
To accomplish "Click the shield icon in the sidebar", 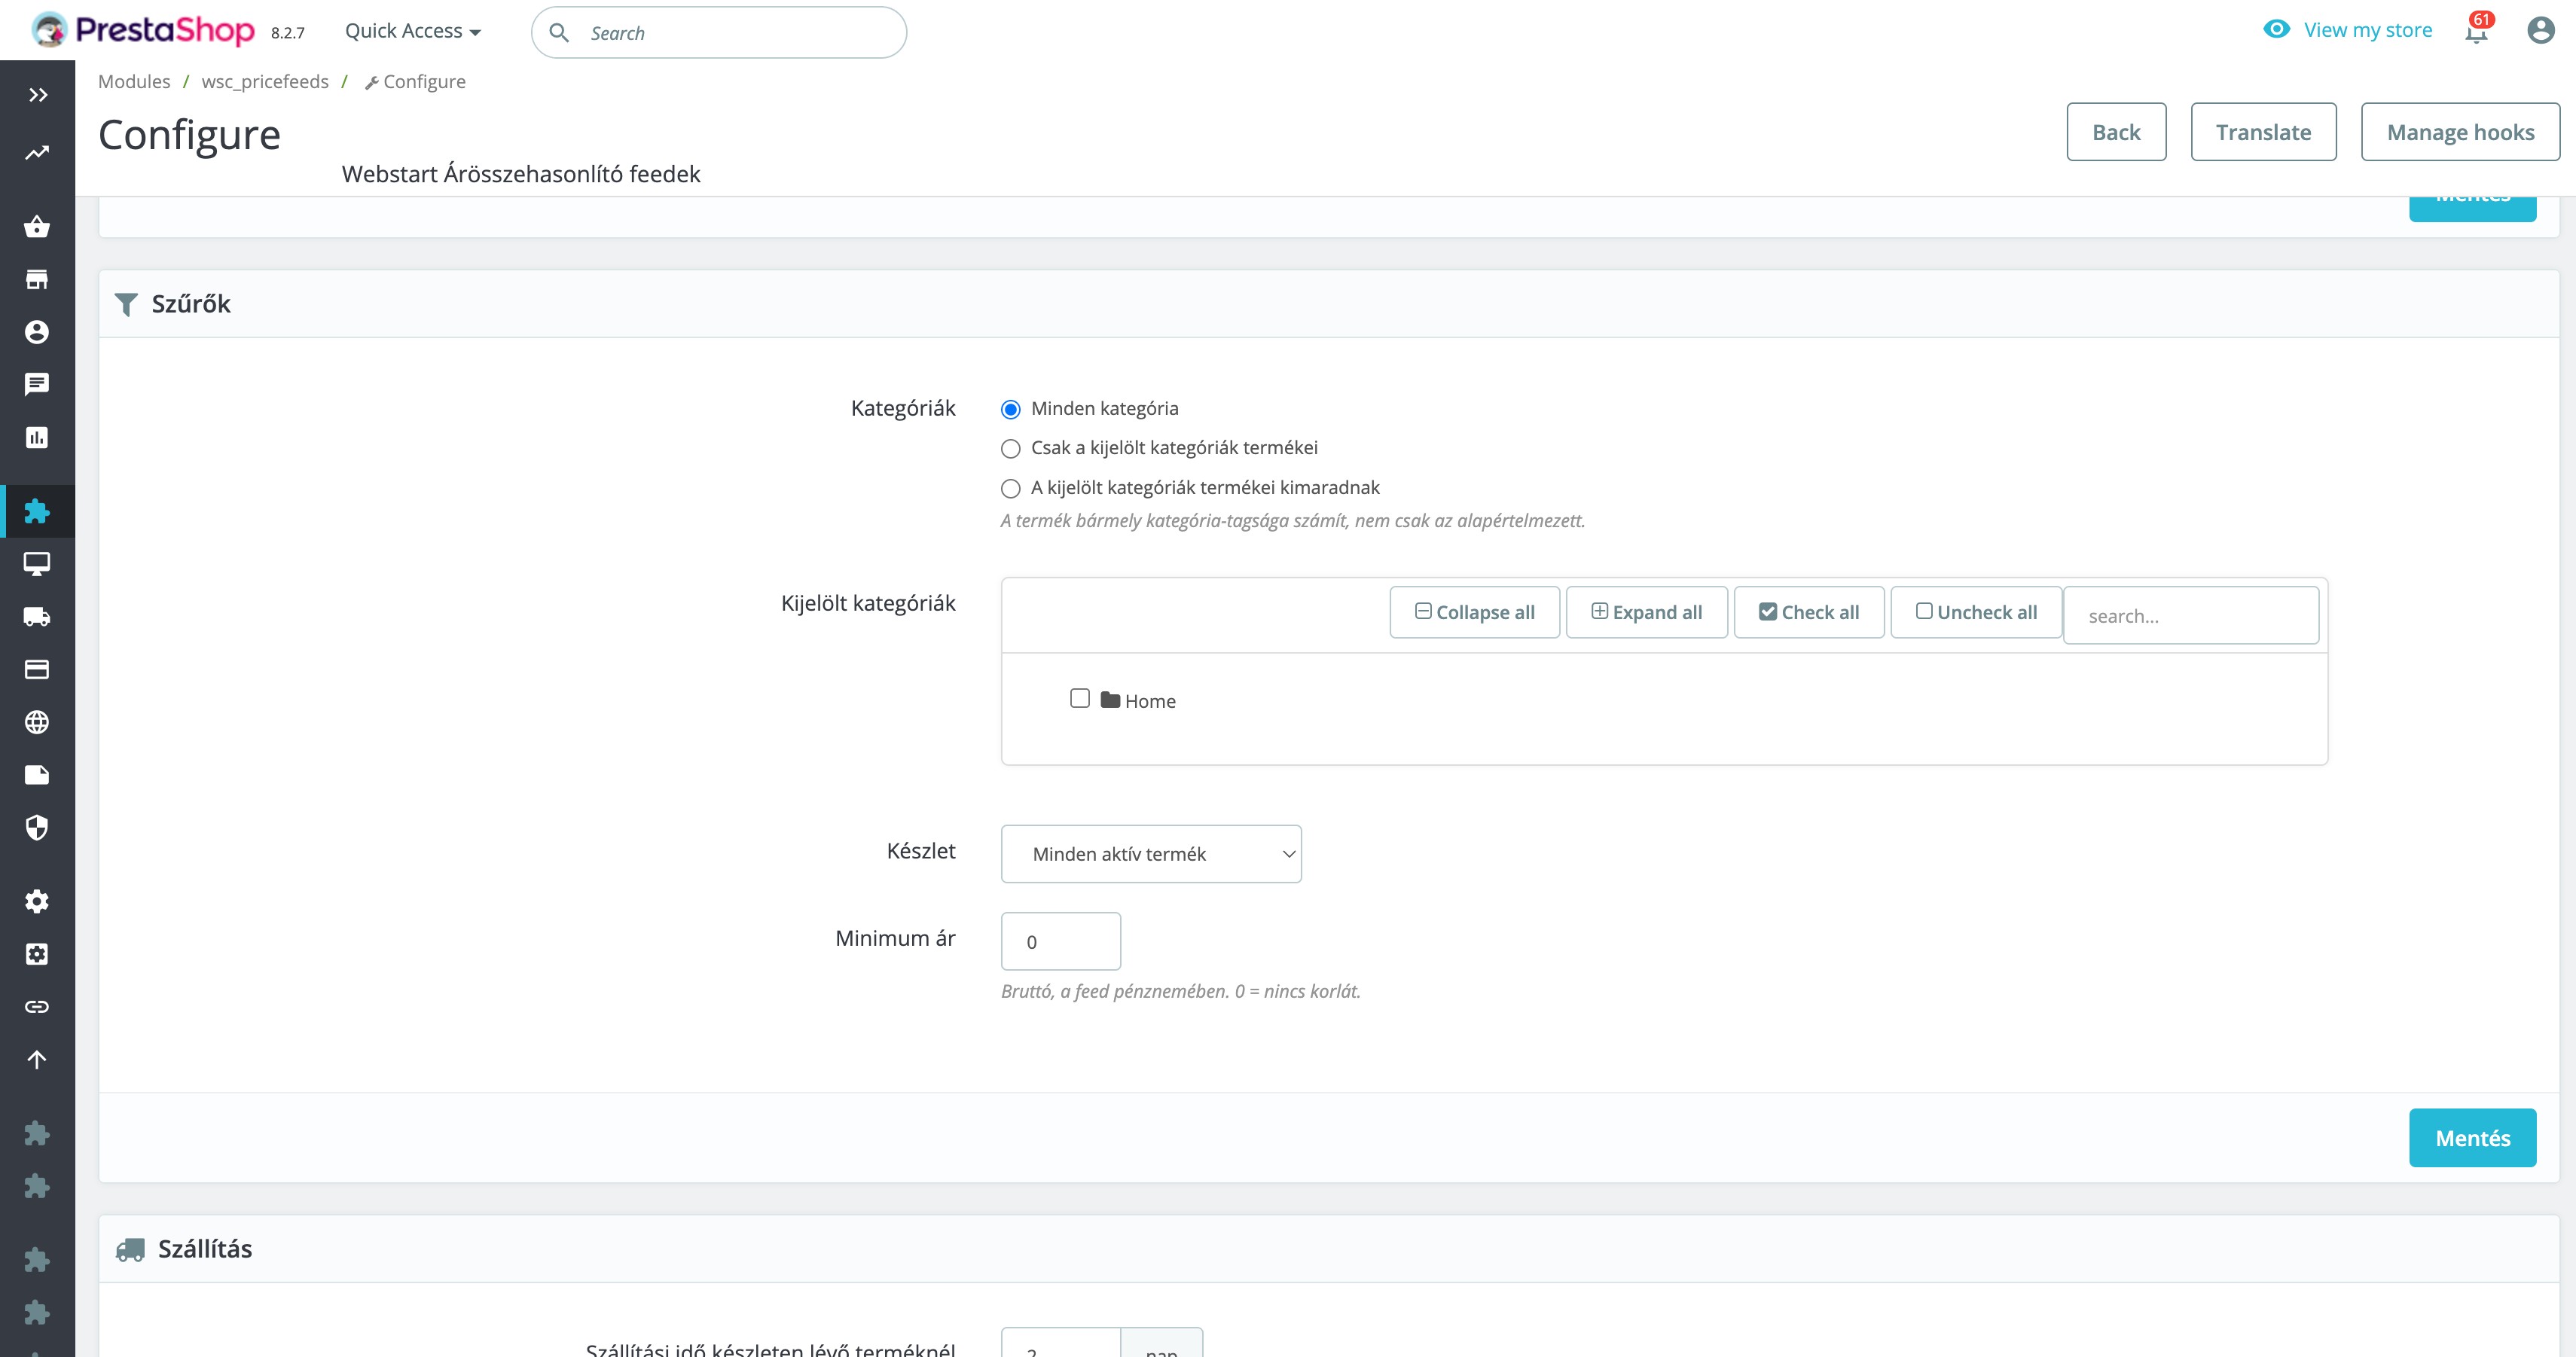I will 37,827.
